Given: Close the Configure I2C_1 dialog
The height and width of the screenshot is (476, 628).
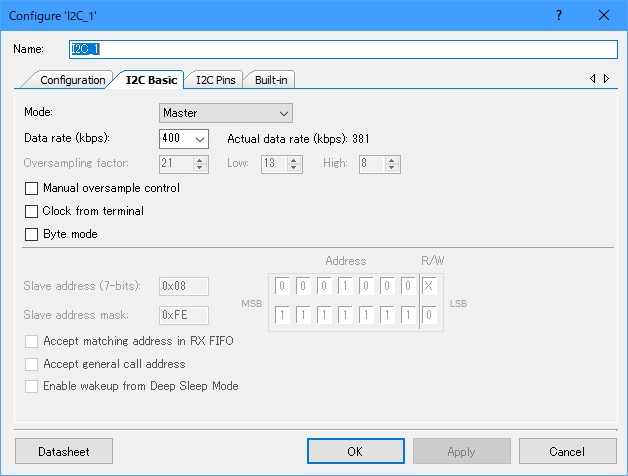Looking at the screenshot, I should point(603,15).
